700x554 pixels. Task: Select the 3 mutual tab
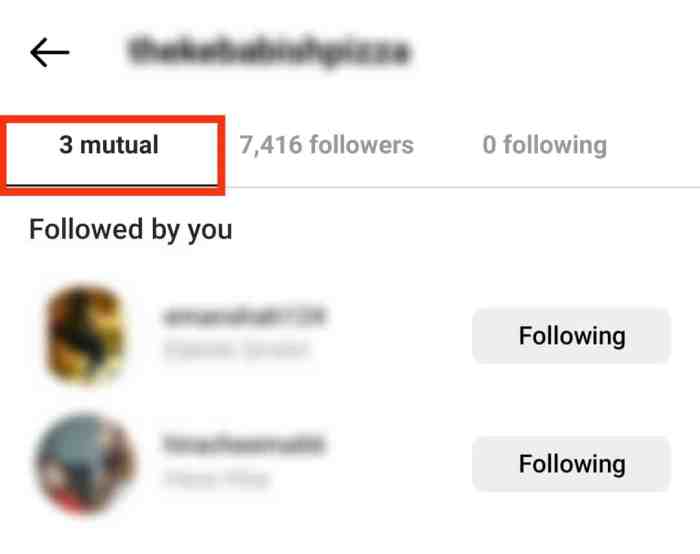coord(109,145)
